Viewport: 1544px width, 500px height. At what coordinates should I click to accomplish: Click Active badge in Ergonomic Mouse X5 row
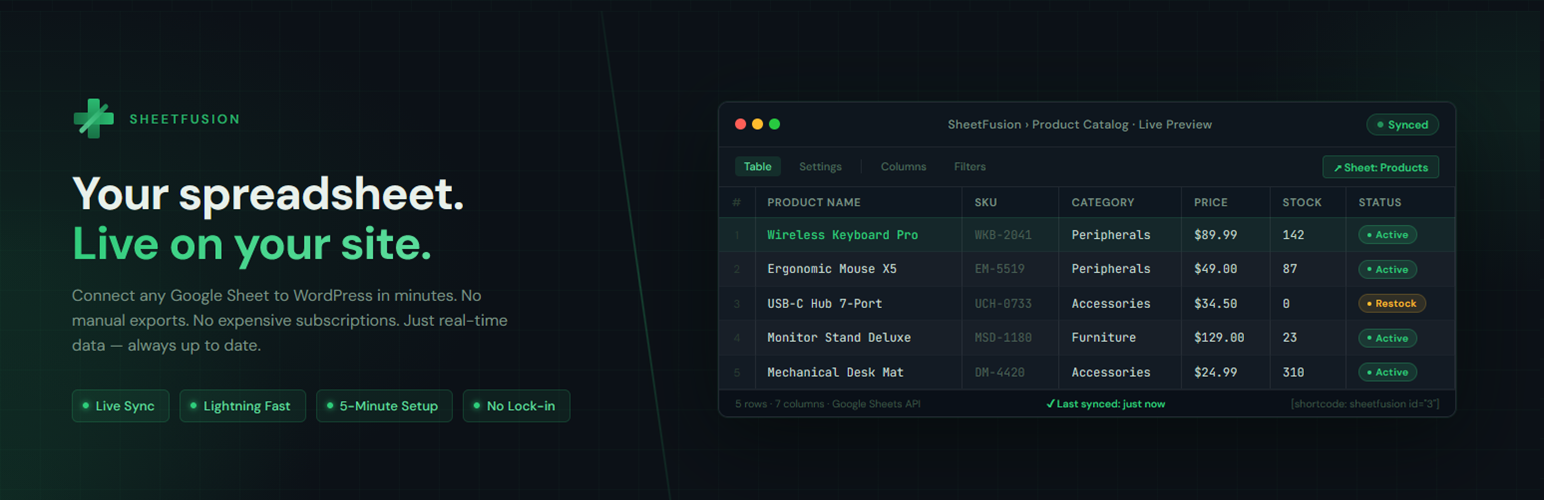click(1387, 269)
